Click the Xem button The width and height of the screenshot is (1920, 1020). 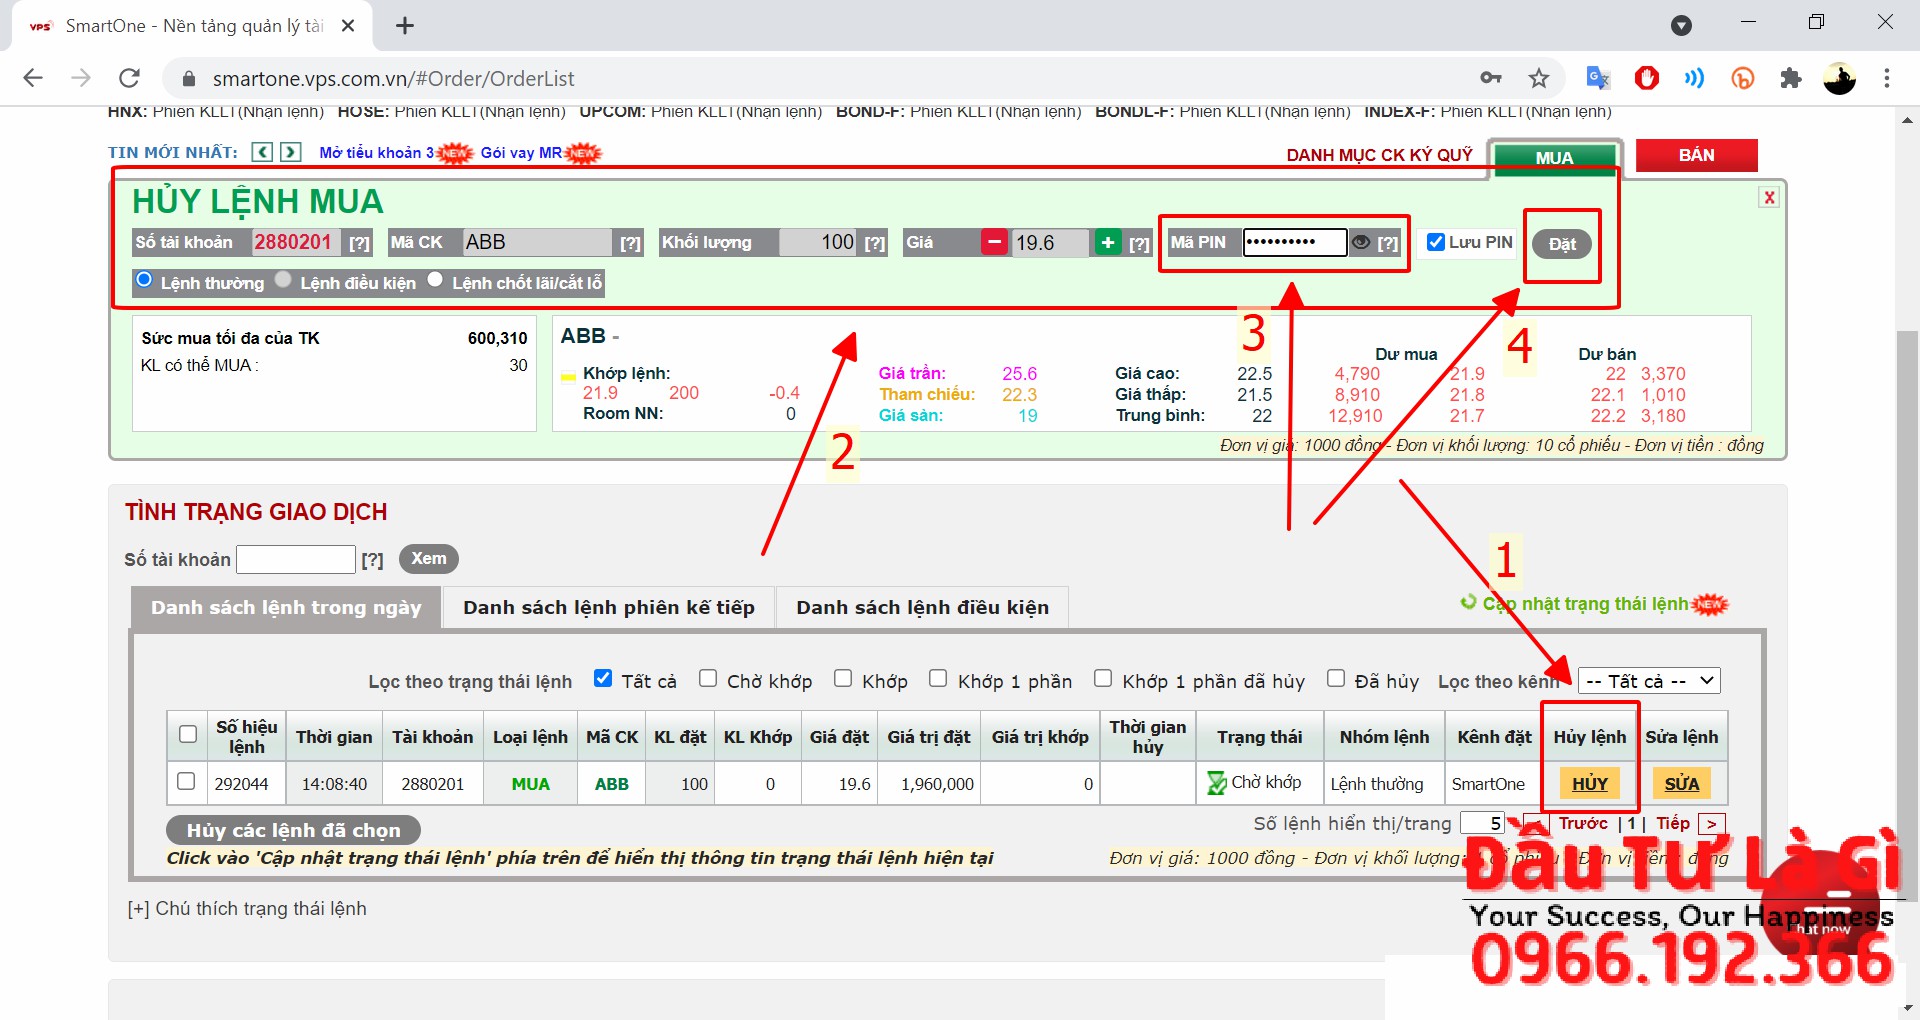429,558
